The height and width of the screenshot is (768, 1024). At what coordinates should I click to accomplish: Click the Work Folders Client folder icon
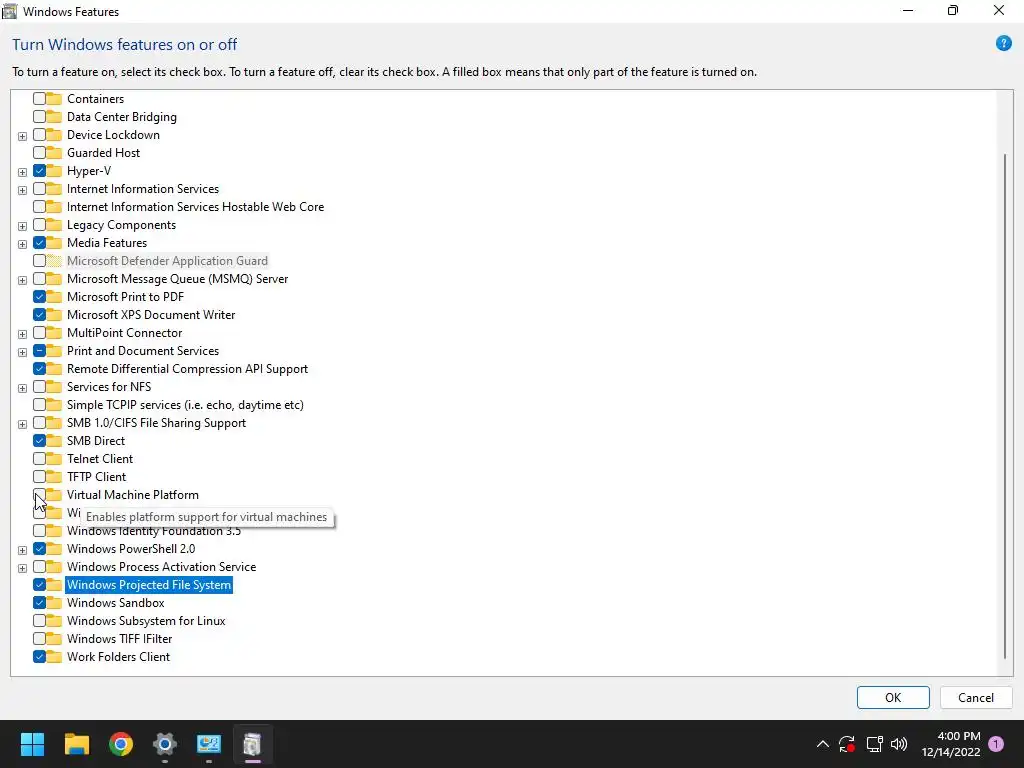tap(54, 657)
